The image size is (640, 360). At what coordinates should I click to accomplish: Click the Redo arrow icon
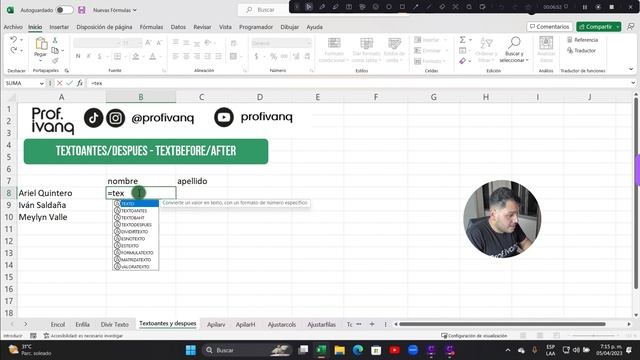[x=13, y=50]
